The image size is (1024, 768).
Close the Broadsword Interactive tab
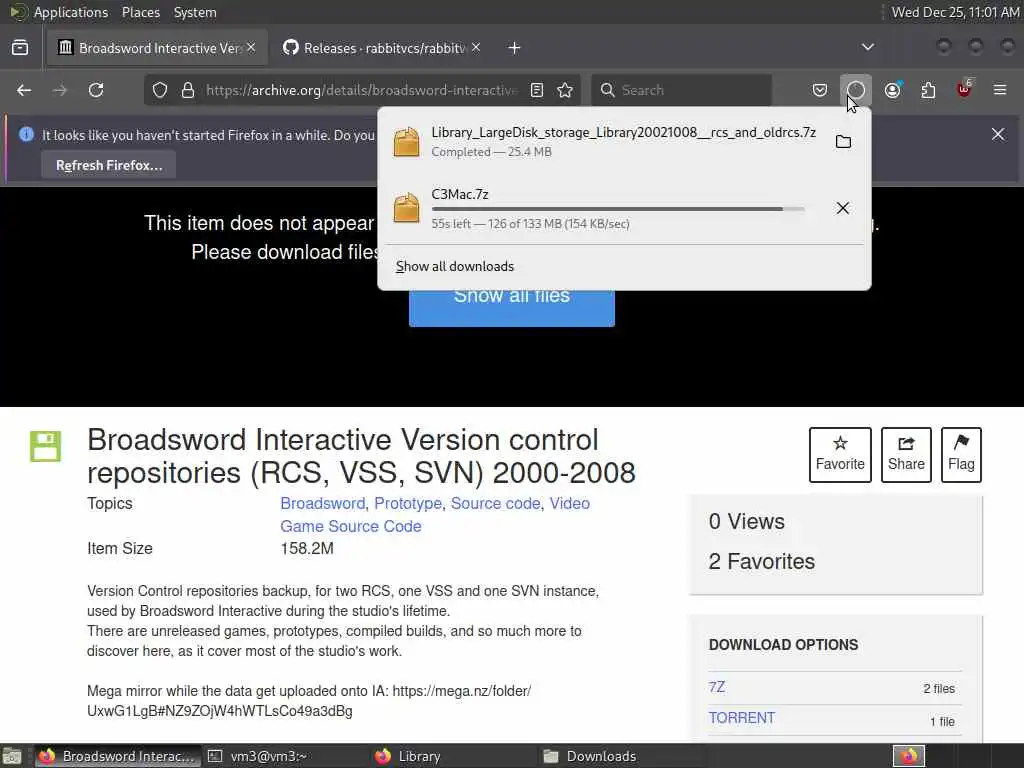click(251, 47)
